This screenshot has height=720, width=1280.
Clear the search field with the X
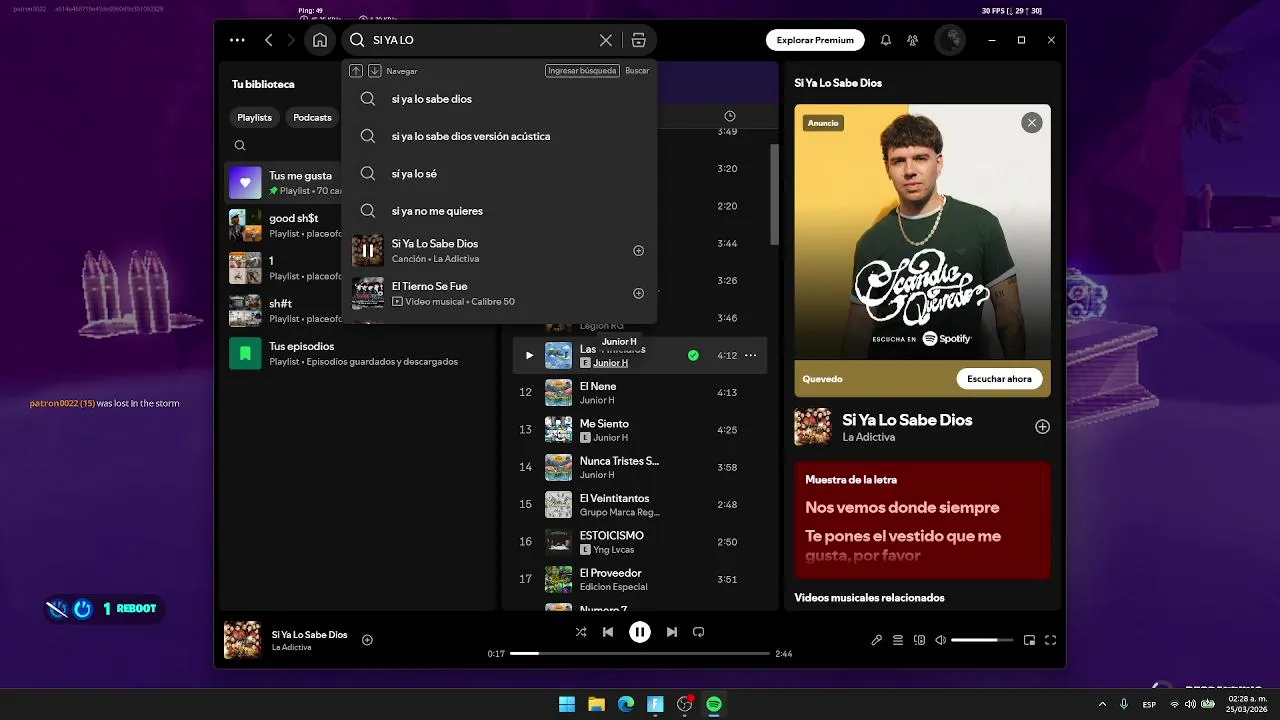(x=606, y=40)
